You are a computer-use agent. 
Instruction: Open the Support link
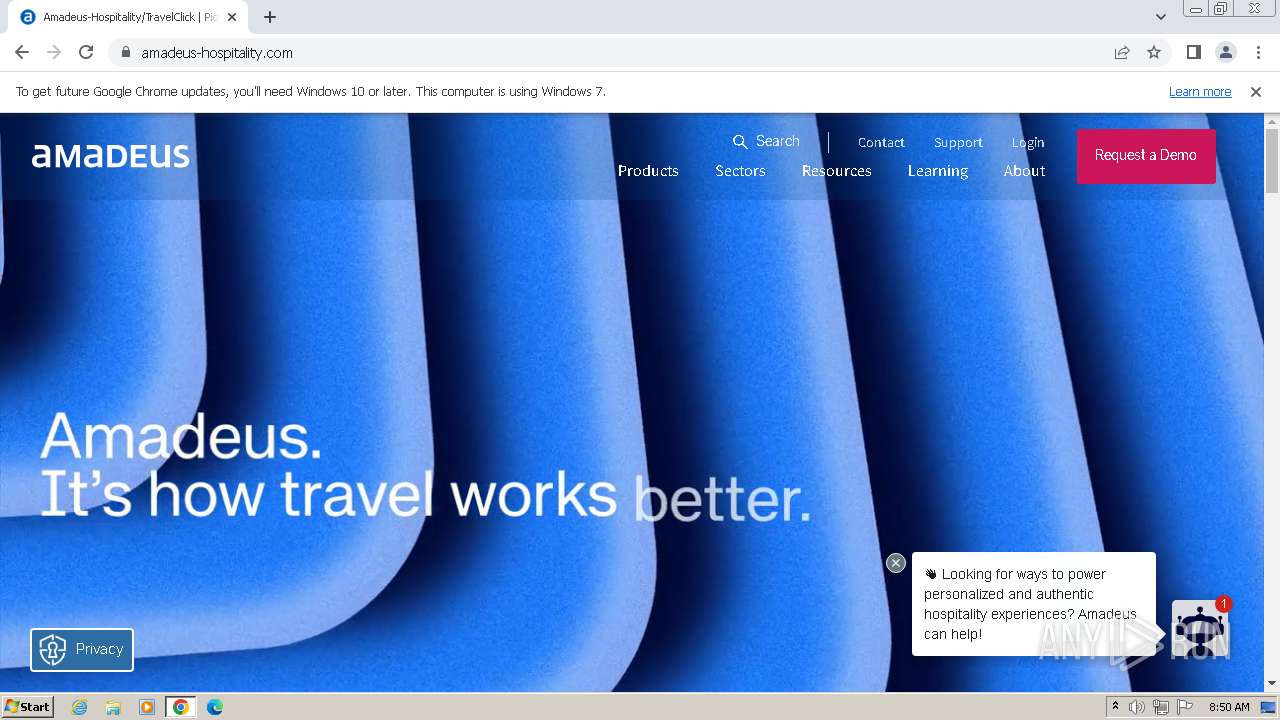coord(958,142)
